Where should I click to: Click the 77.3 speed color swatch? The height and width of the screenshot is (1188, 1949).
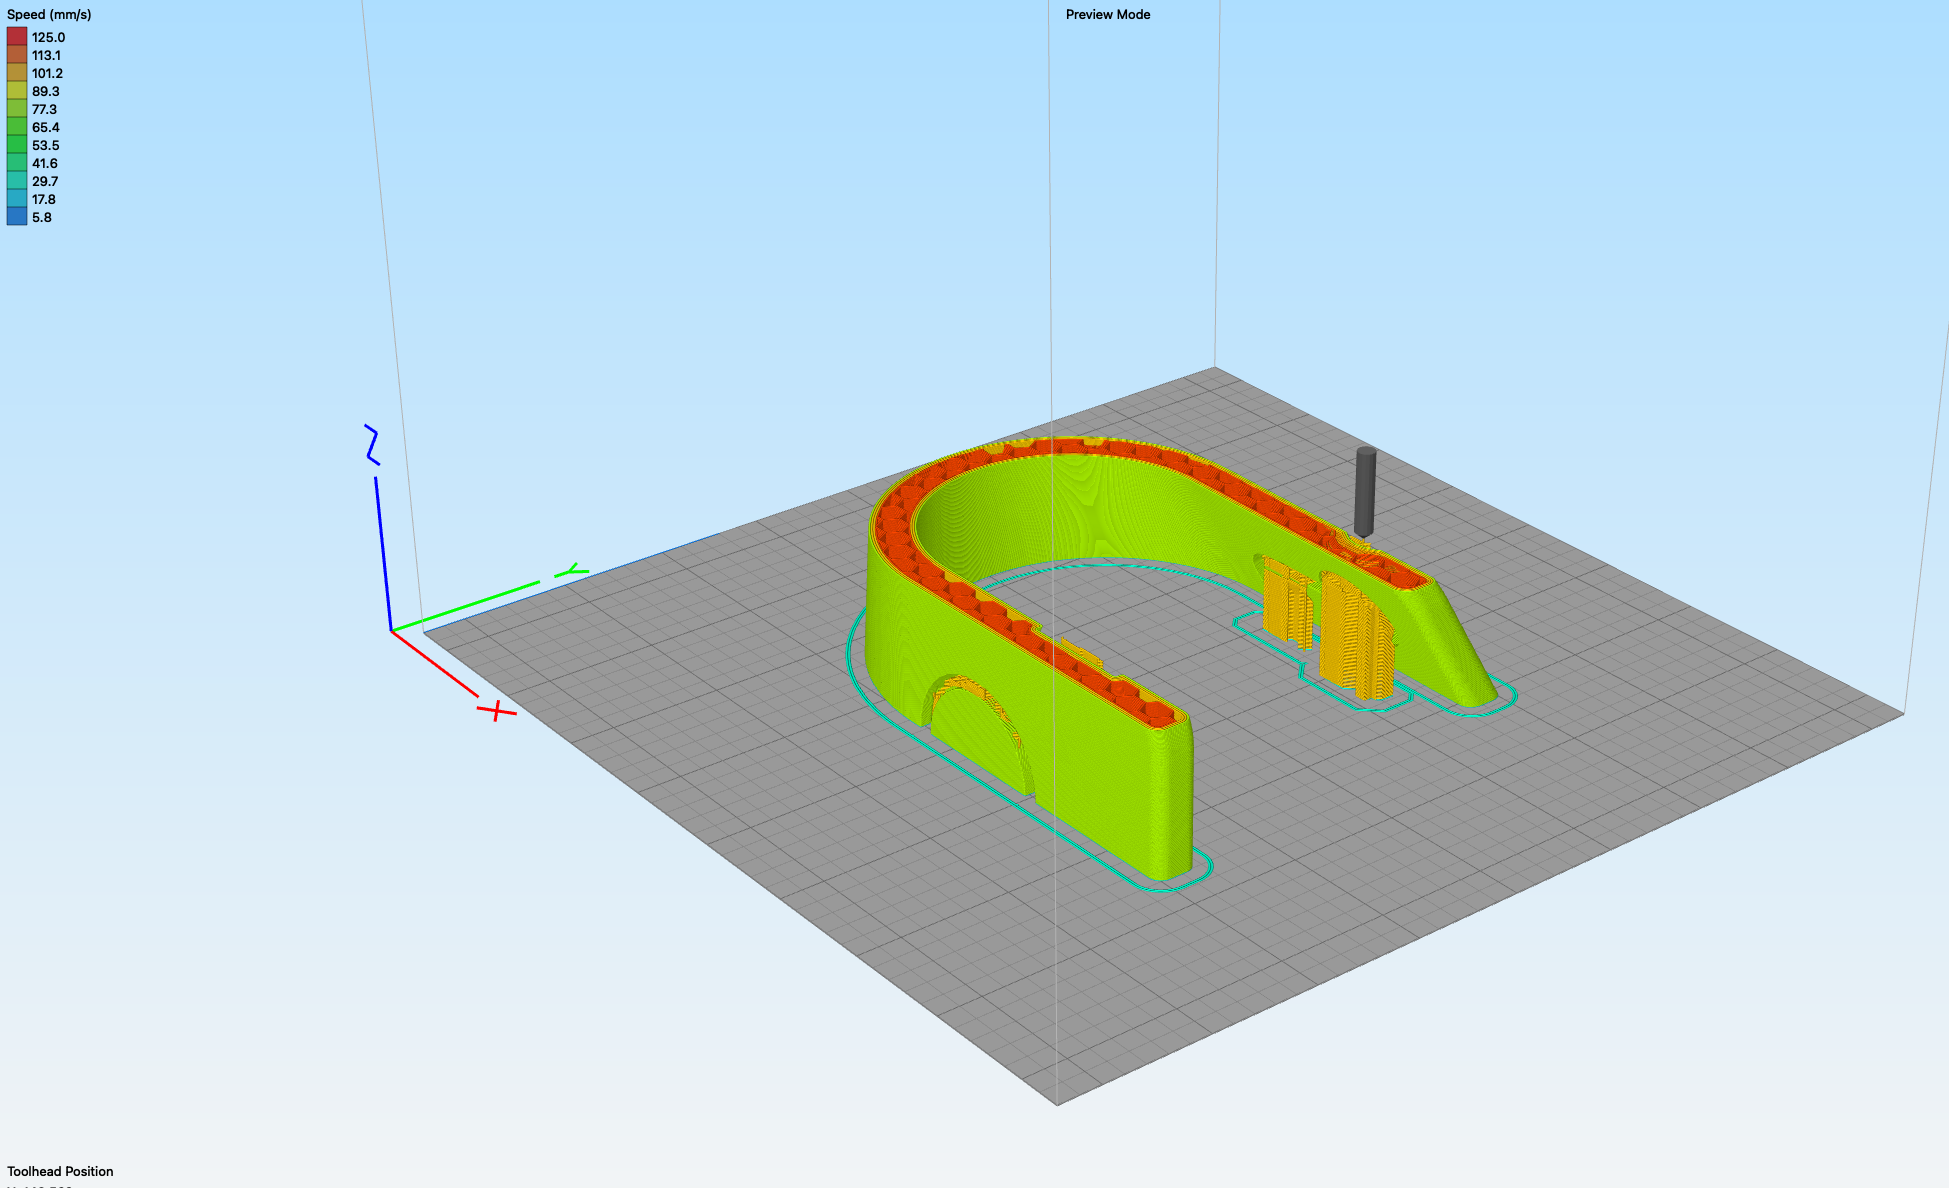coord(17,109)
